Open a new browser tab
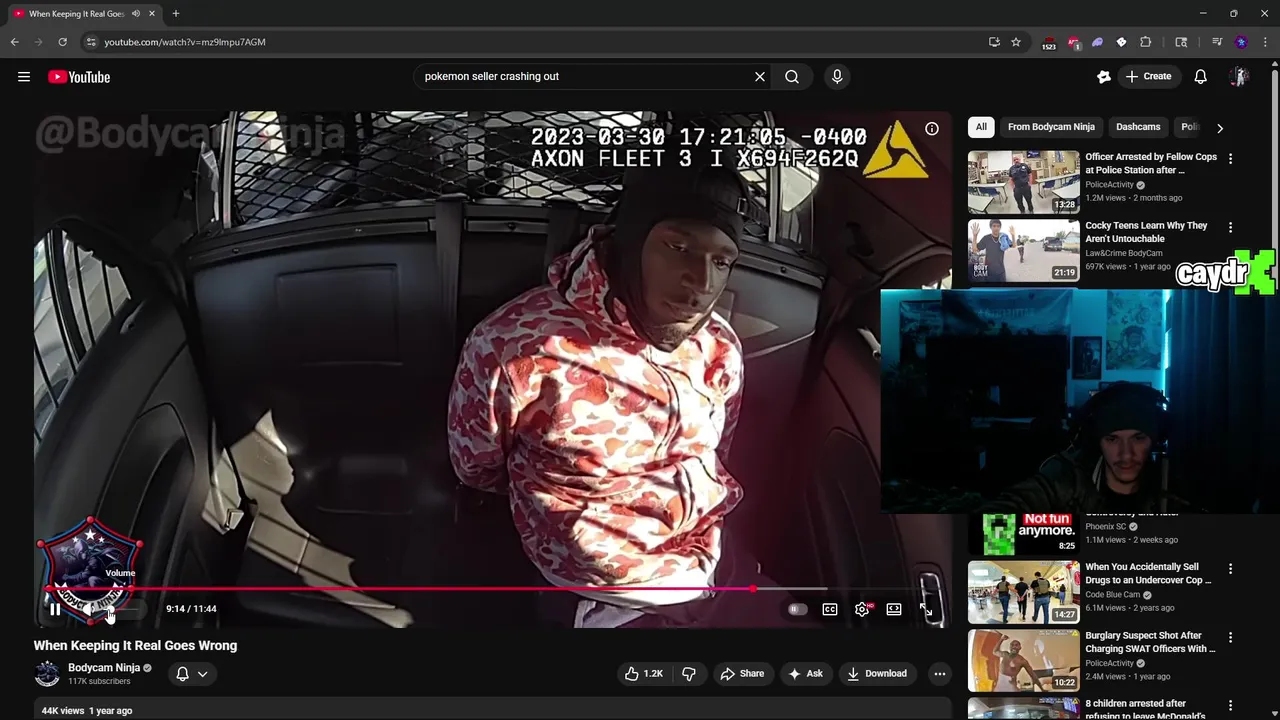Viewport: 1280px width, 720px height. (176, 14)
